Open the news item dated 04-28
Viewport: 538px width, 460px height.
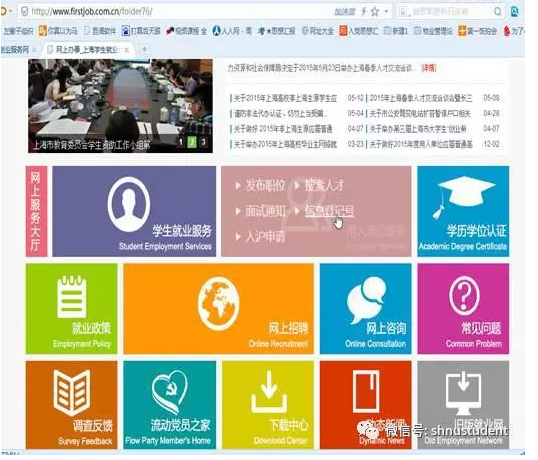pyautogui.click(x=419, y=113)
